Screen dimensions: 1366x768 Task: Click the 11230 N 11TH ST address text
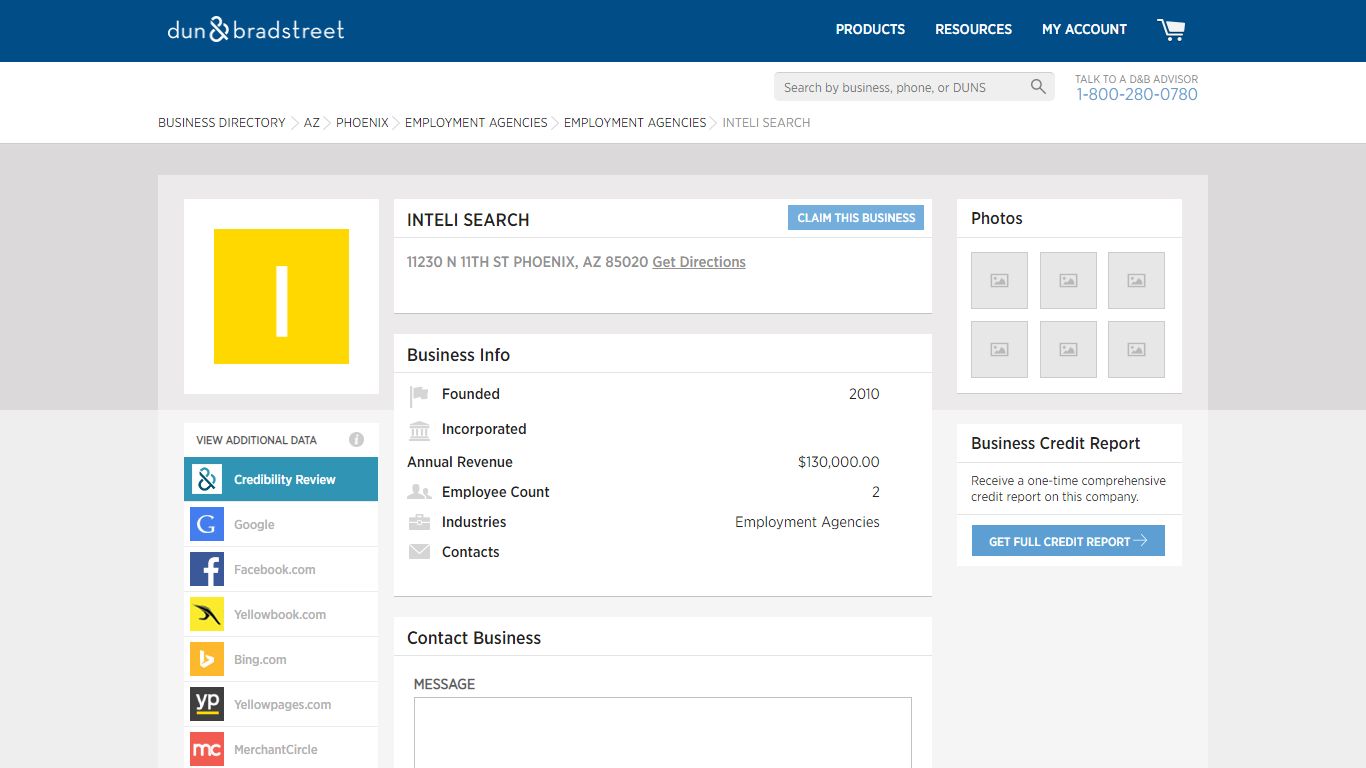click(x=527, y=262)
